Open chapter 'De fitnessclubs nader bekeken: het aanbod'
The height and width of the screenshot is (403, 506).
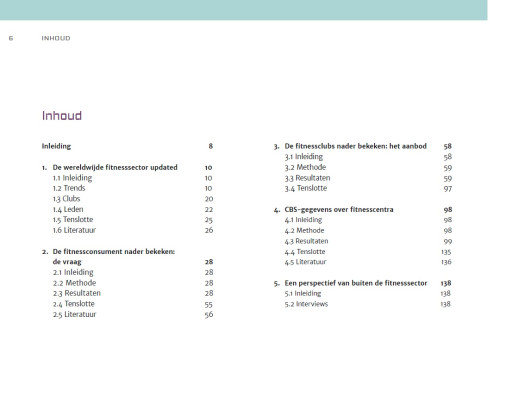pos(356,146)
